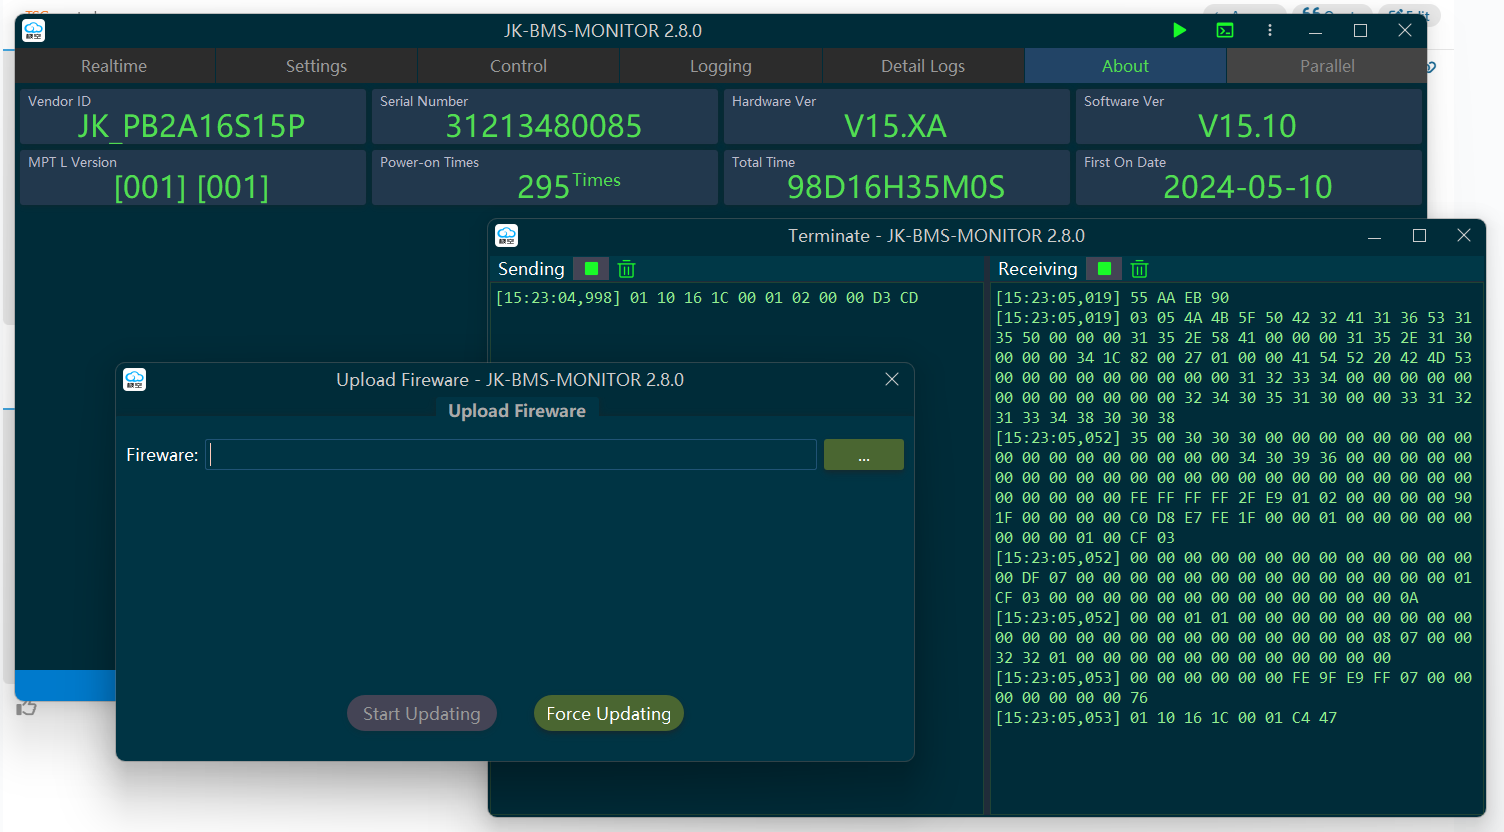Click the app logo in Terminate window
The width and height of the screenshot is (1504, 832).
click(x=507, y=236)
